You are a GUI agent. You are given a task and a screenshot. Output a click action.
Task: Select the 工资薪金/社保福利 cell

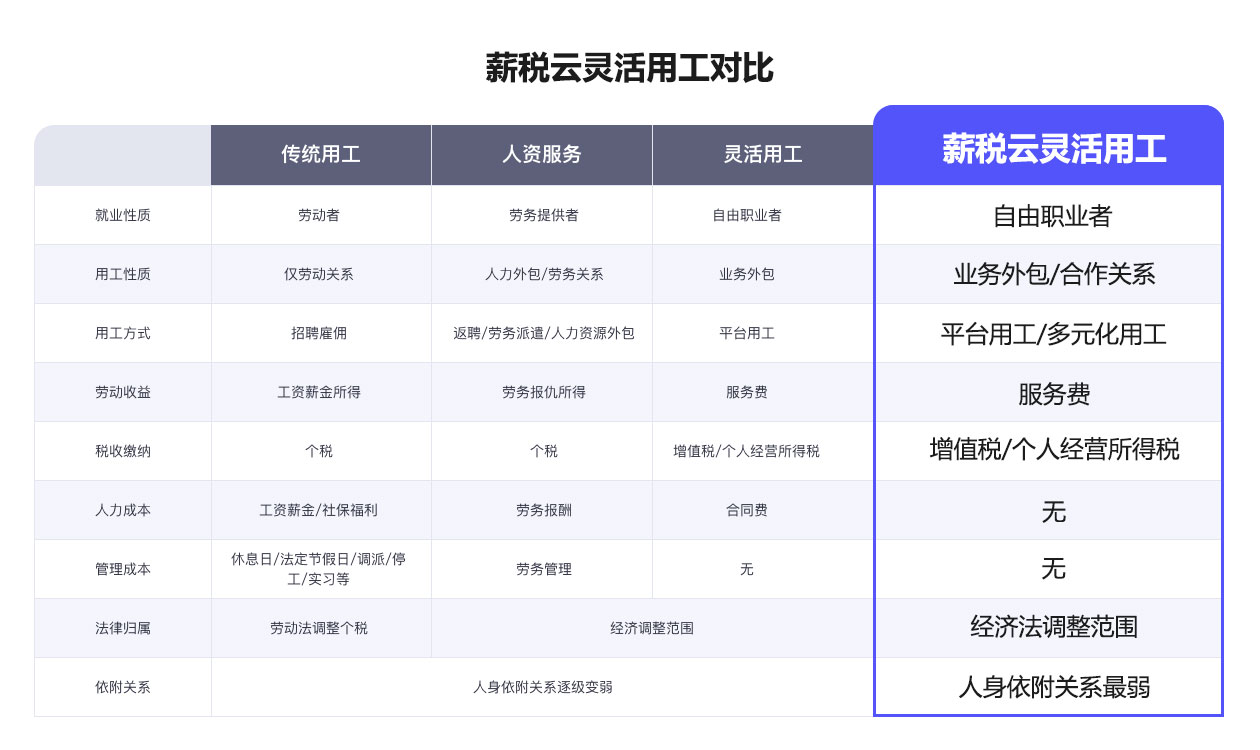pyautogui.click(x=319, y=510)
